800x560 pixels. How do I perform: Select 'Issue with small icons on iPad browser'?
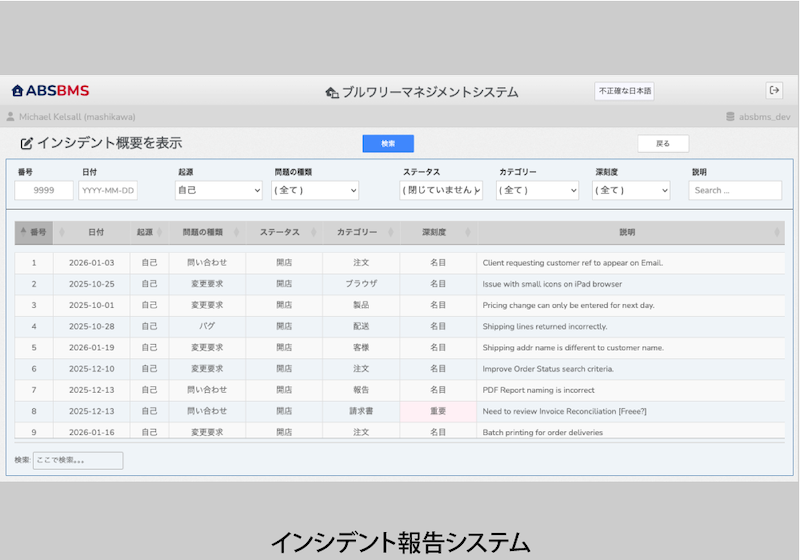tap(399, 284)
